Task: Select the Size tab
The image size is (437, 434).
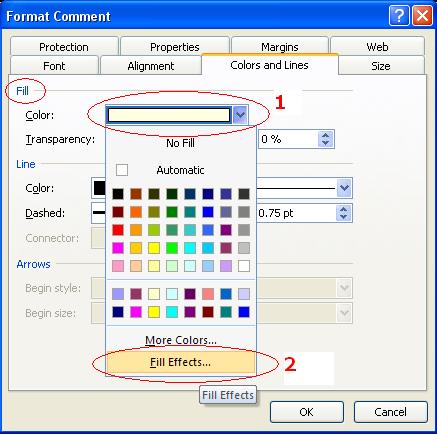Action: pyautogui.click(x=381, y=66)
